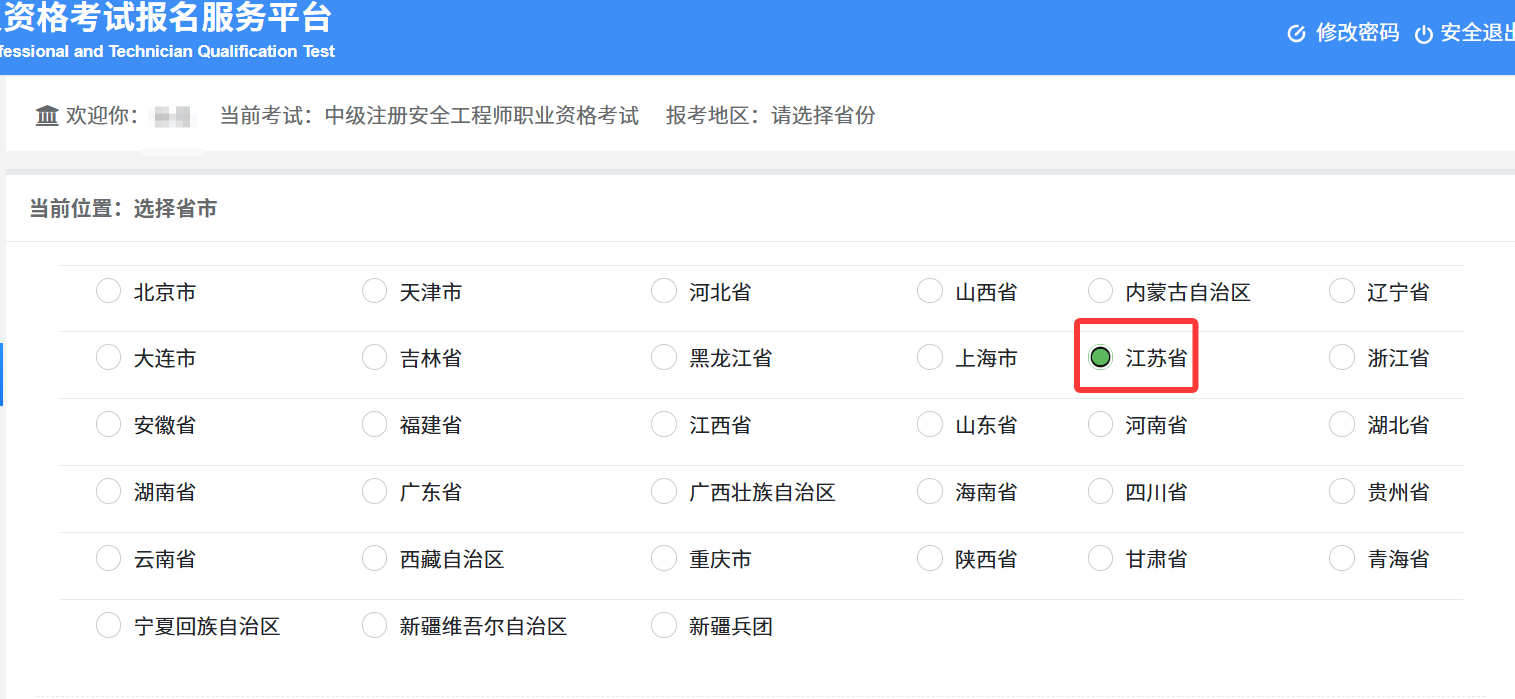Choose 宁夏回族自治区 in the last row
Screen dimensions: 1515x699
tap(108, 624)
